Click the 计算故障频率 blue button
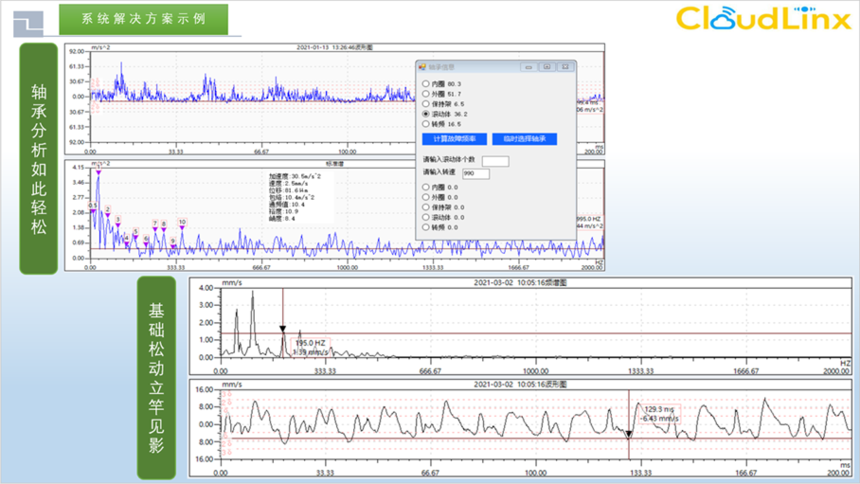The width and height of the screenshot is (860, 484). (x=454, y=139)
